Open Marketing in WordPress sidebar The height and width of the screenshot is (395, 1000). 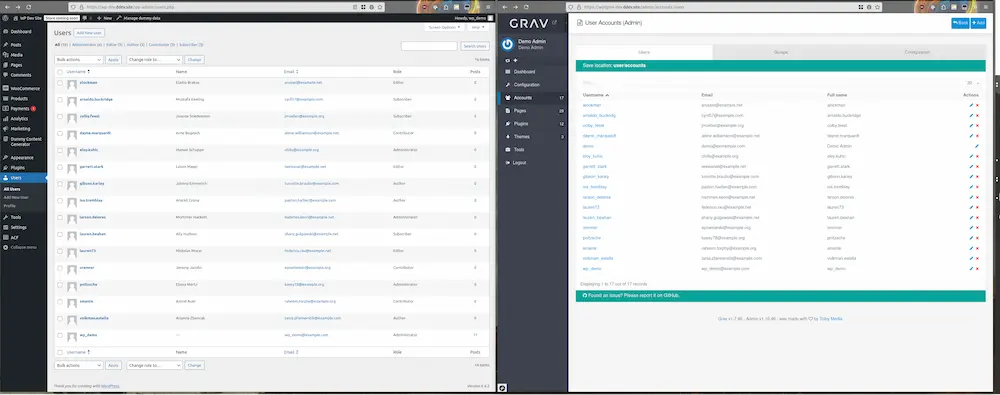(20, 128)
